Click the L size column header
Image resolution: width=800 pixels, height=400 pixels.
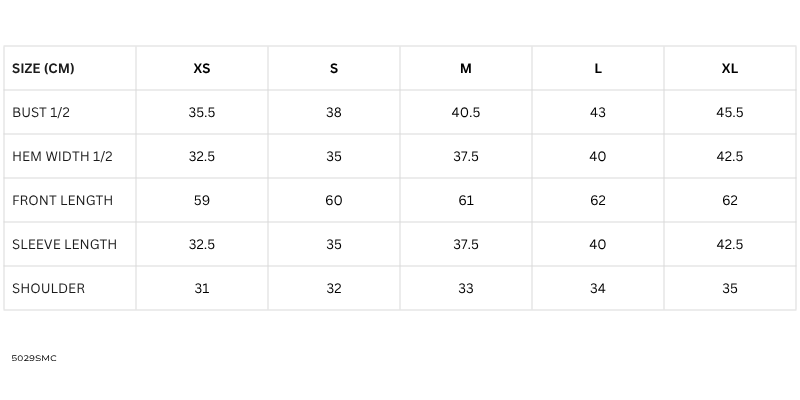click(x=598, y=69)
